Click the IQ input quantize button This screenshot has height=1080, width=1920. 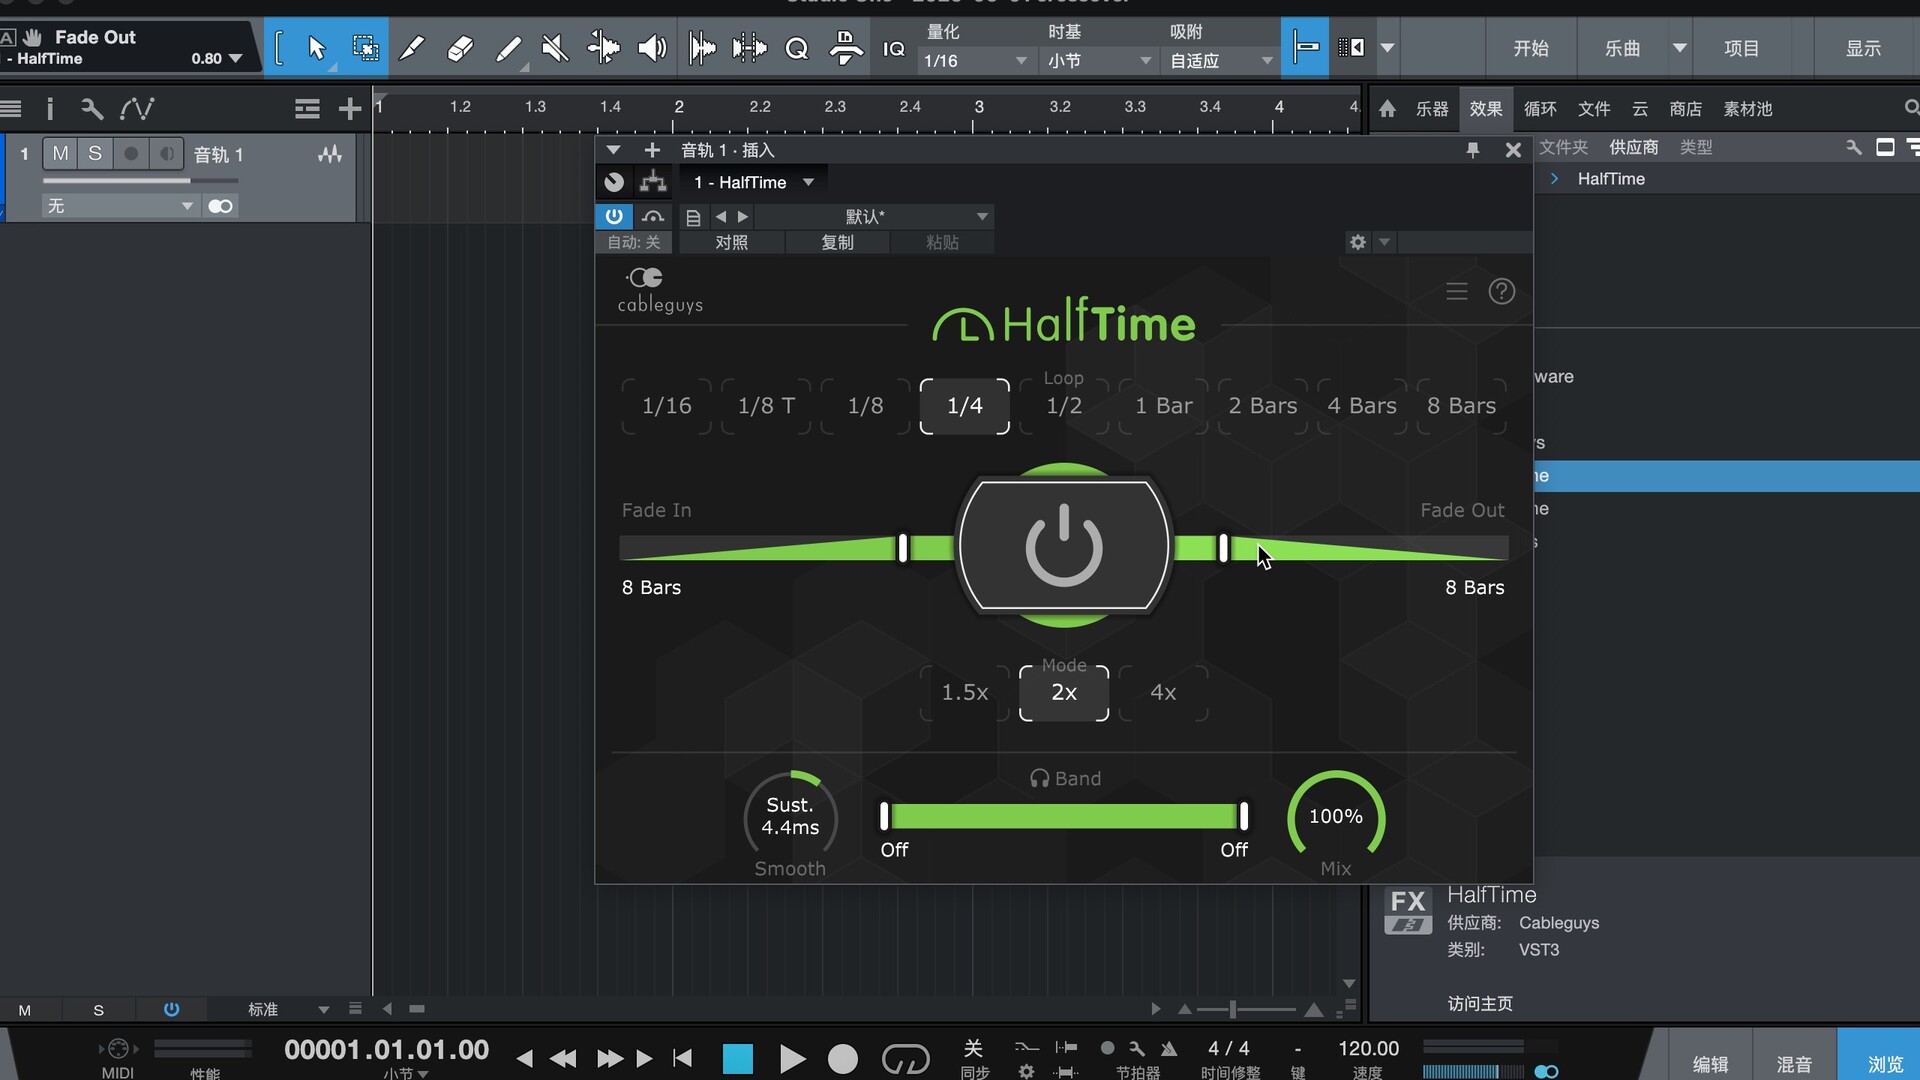click(893, 48)
